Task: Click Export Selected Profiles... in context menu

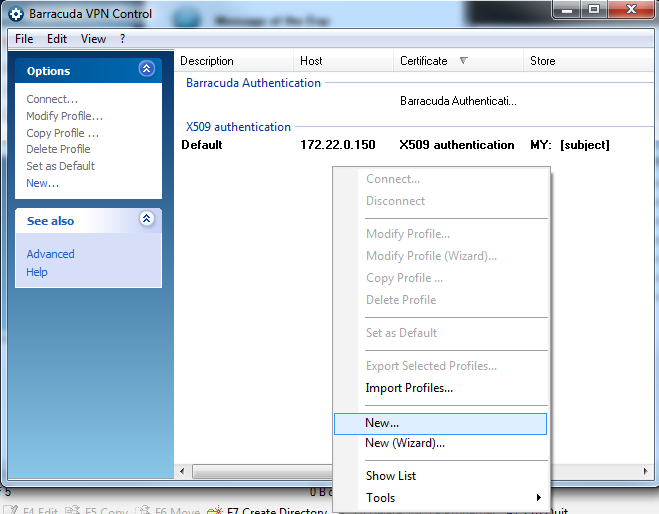Action: point(440,366)
